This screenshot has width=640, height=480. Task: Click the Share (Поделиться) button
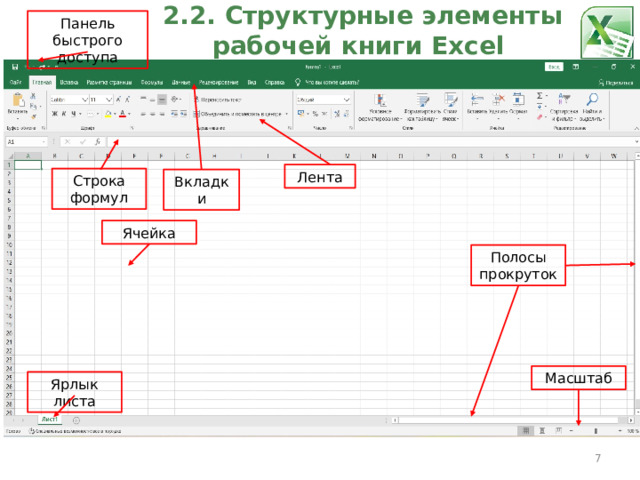click(x=616, y=83)
